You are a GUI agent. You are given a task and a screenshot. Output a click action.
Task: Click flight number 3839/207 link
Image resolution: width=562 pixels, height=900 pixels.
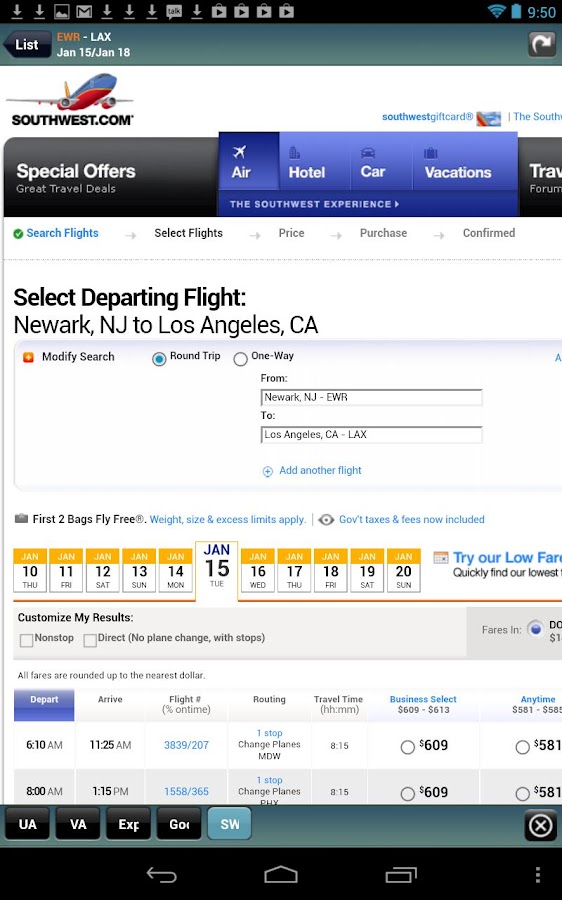pos(186,745)
